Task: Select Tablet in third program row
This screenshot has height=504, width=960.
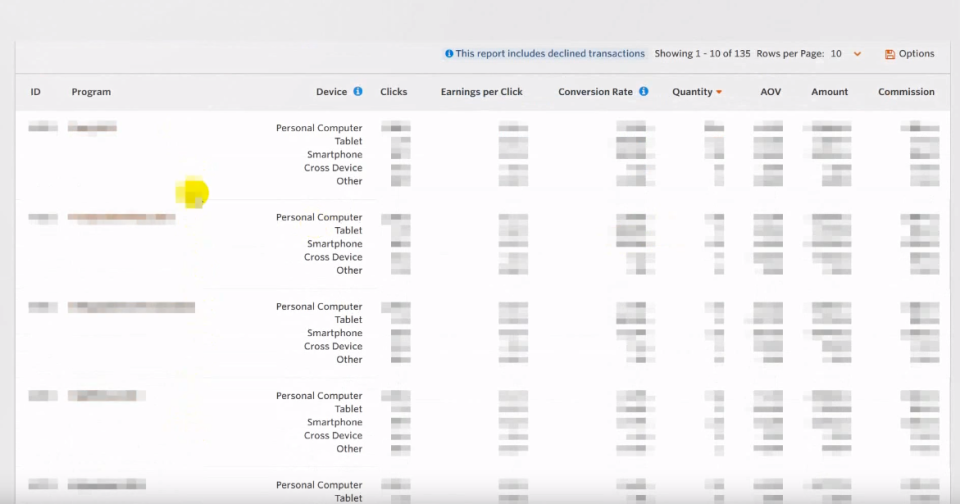Action: click(348, 320)
